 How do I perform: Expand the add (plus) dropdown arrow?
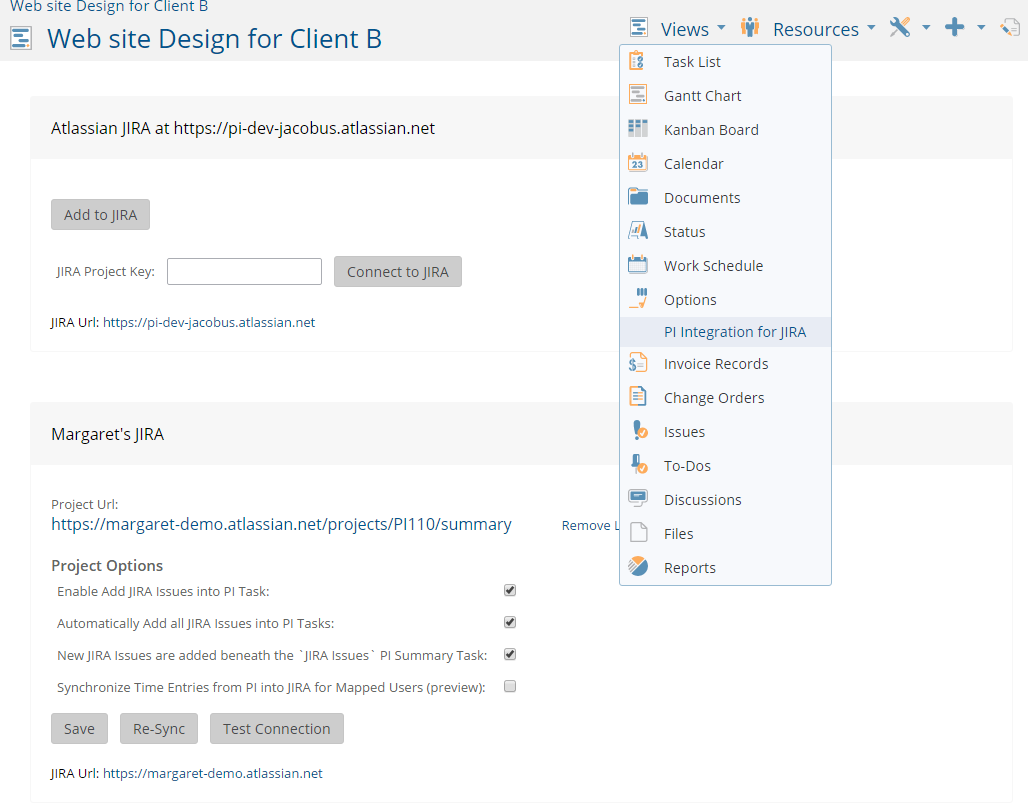tap(981, 28)
